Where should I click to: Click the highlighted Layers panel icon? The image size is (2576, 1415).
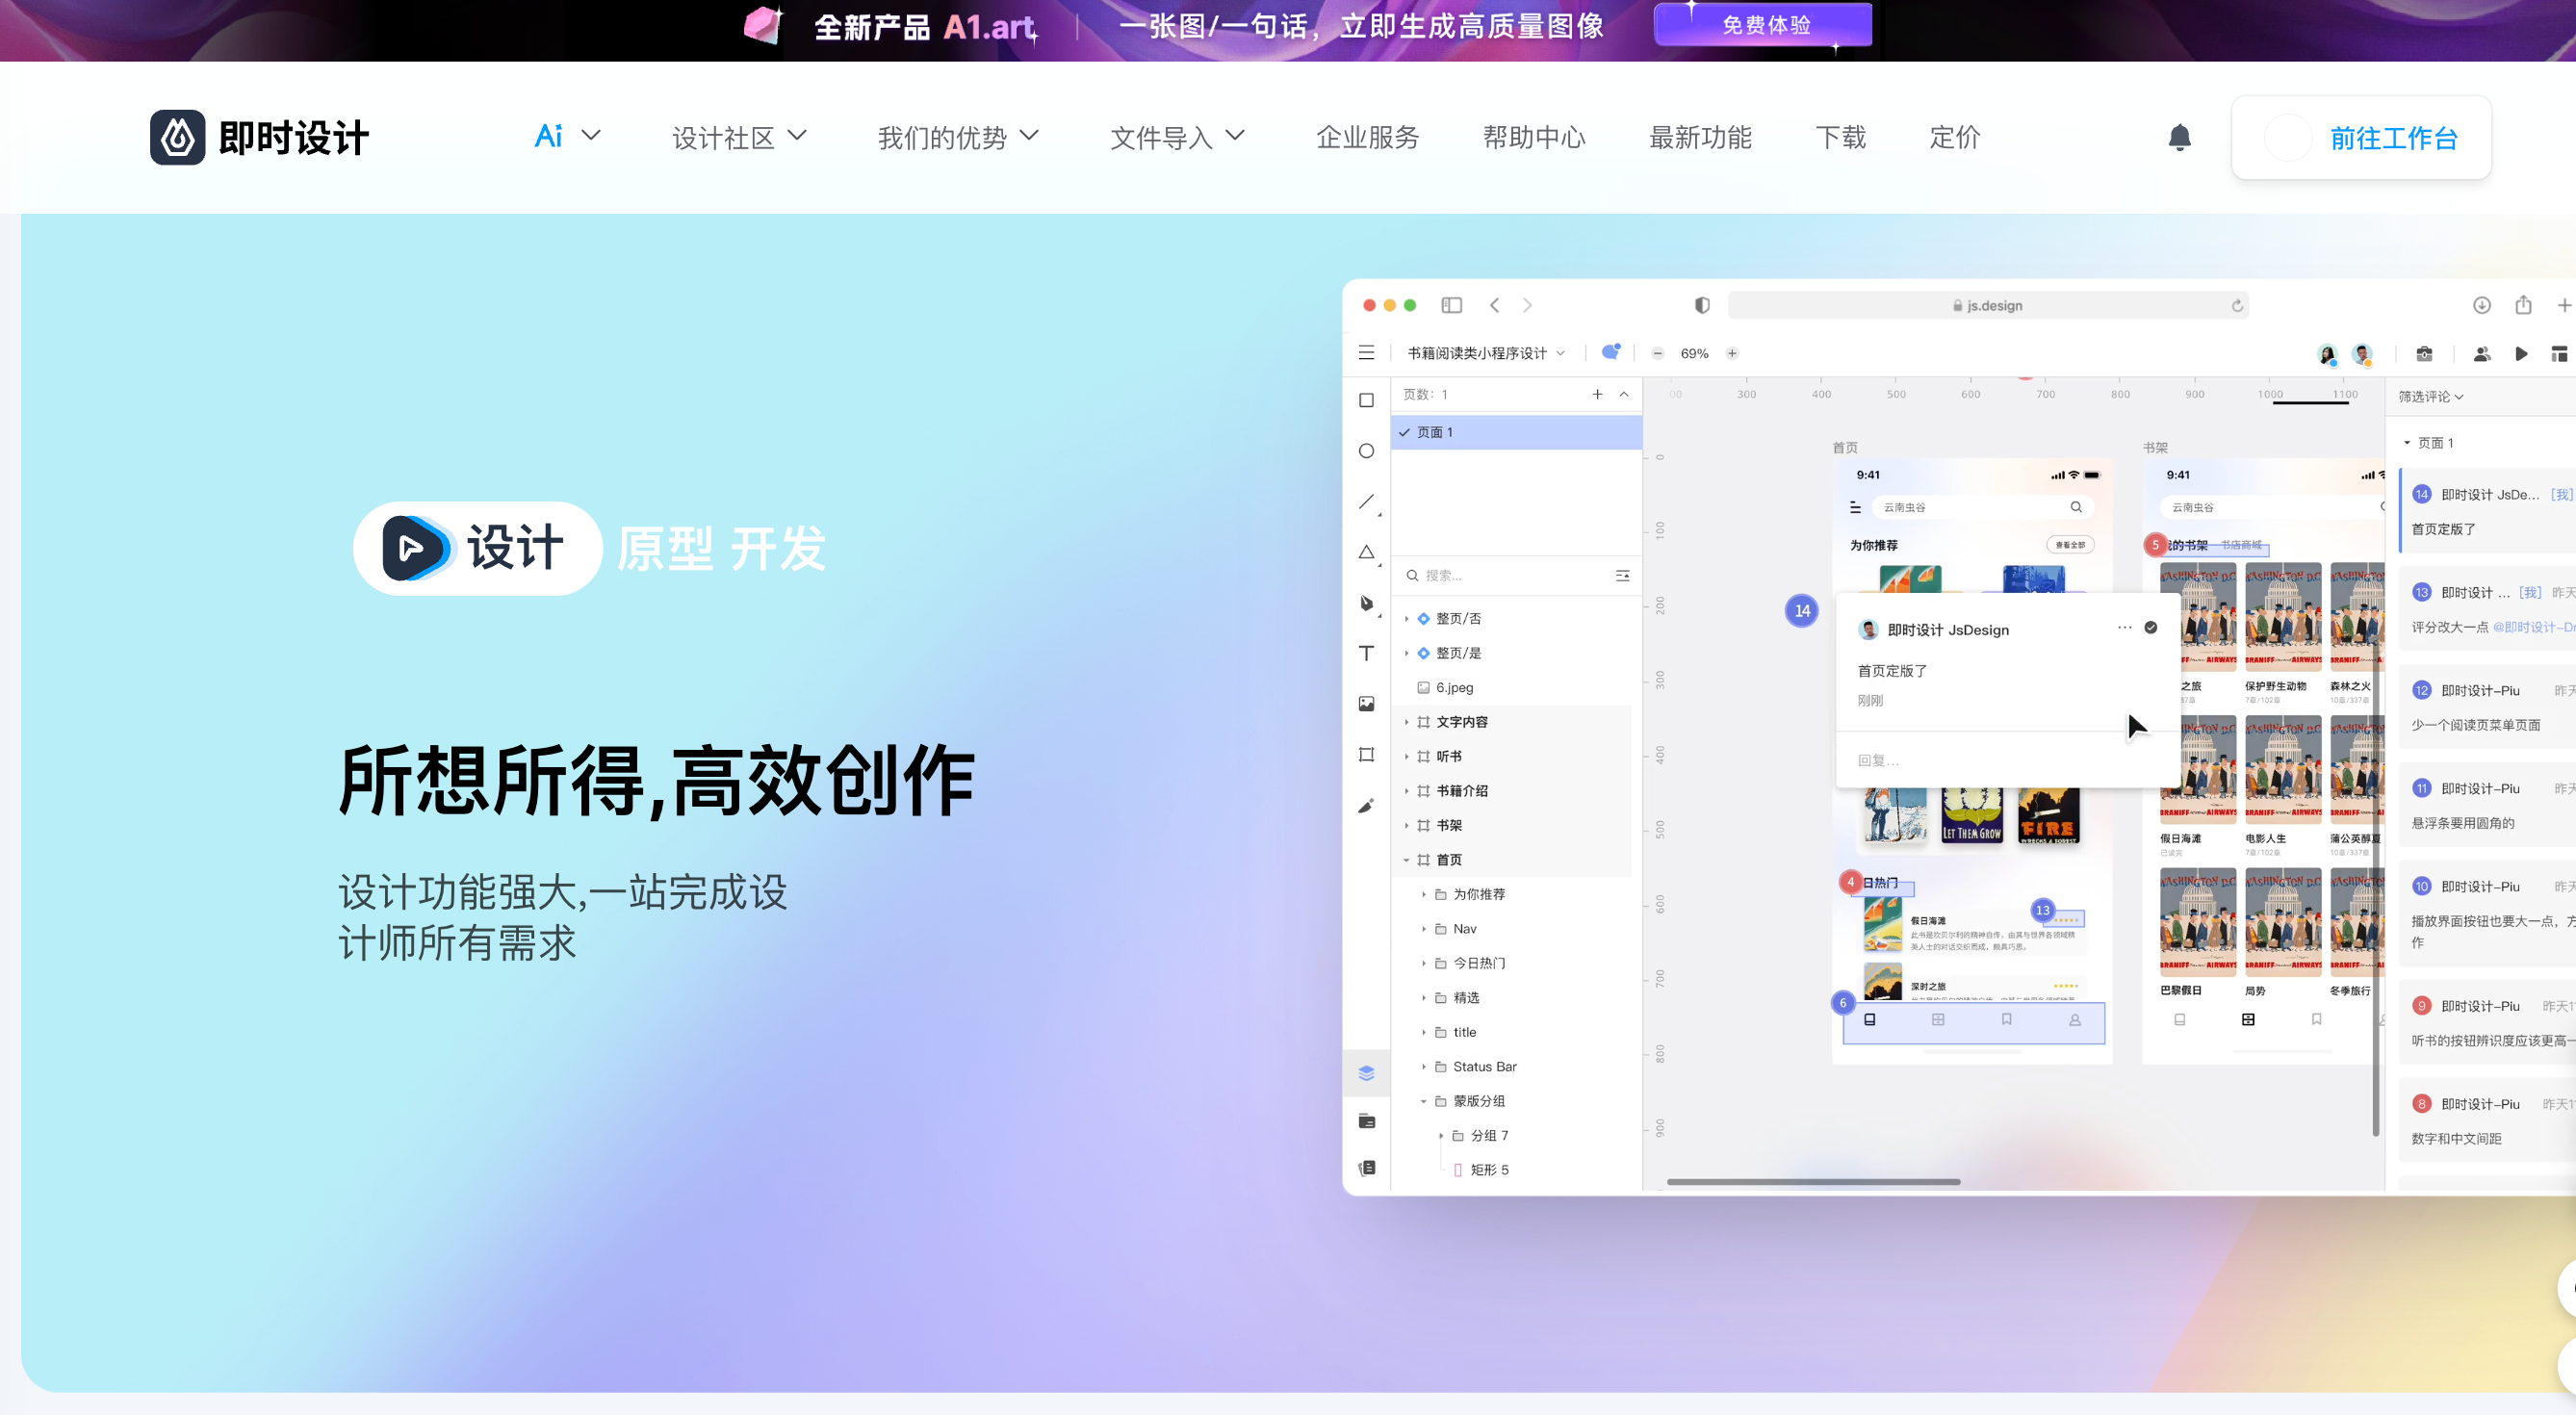[1366, 1073]
